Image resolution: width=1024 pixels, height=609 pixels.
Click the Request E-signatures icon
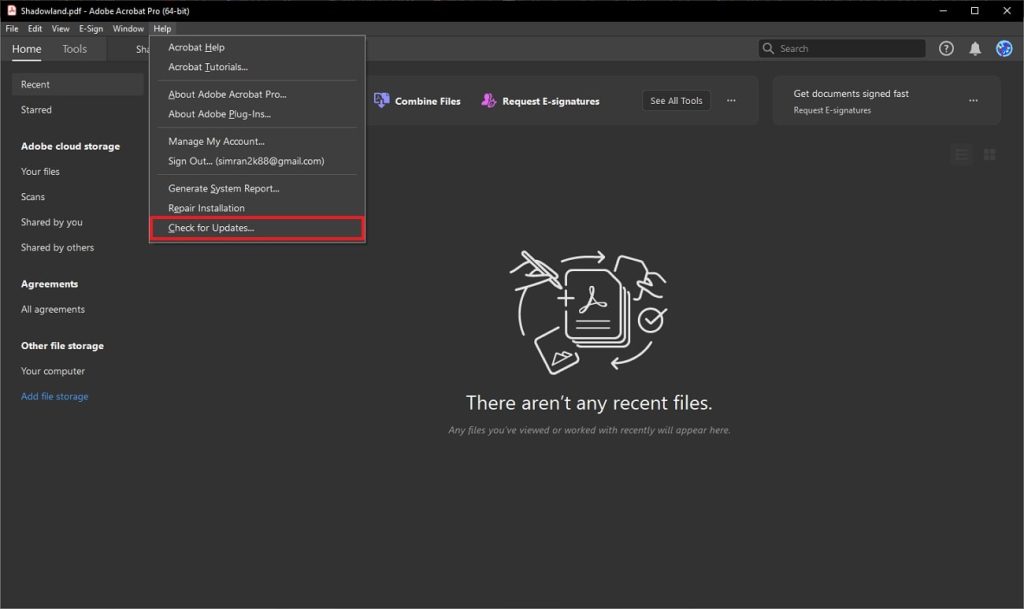pos(488,101)
